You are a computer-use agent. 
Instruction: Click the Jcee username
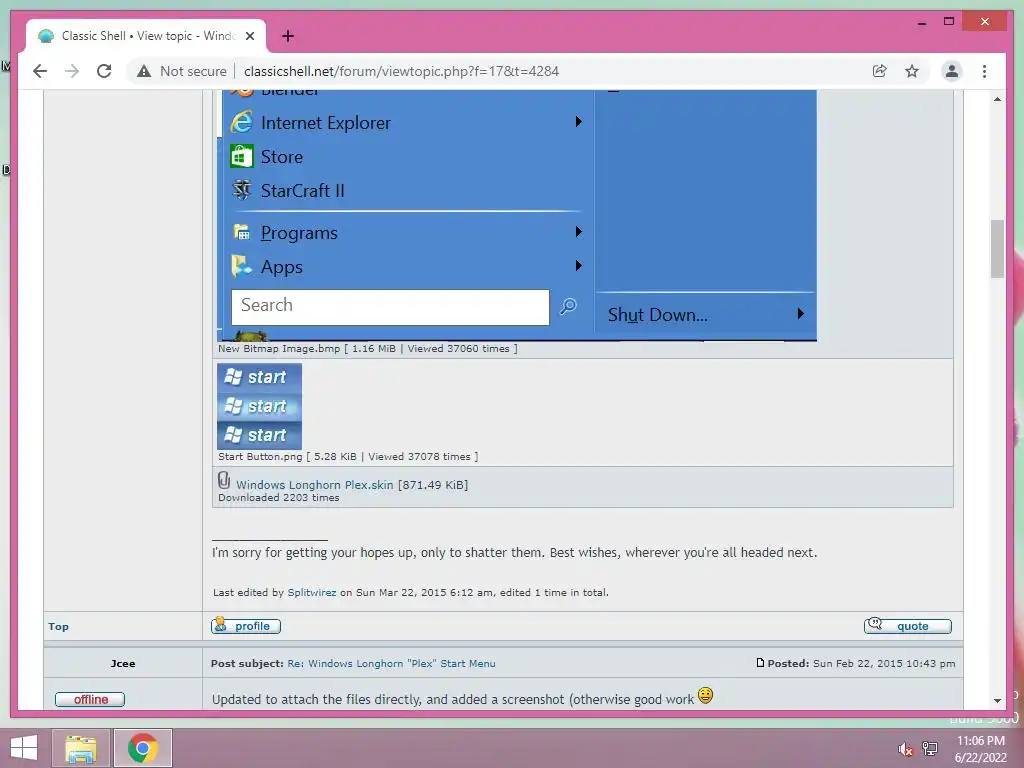pyautogui.click(x=123, y=664)
